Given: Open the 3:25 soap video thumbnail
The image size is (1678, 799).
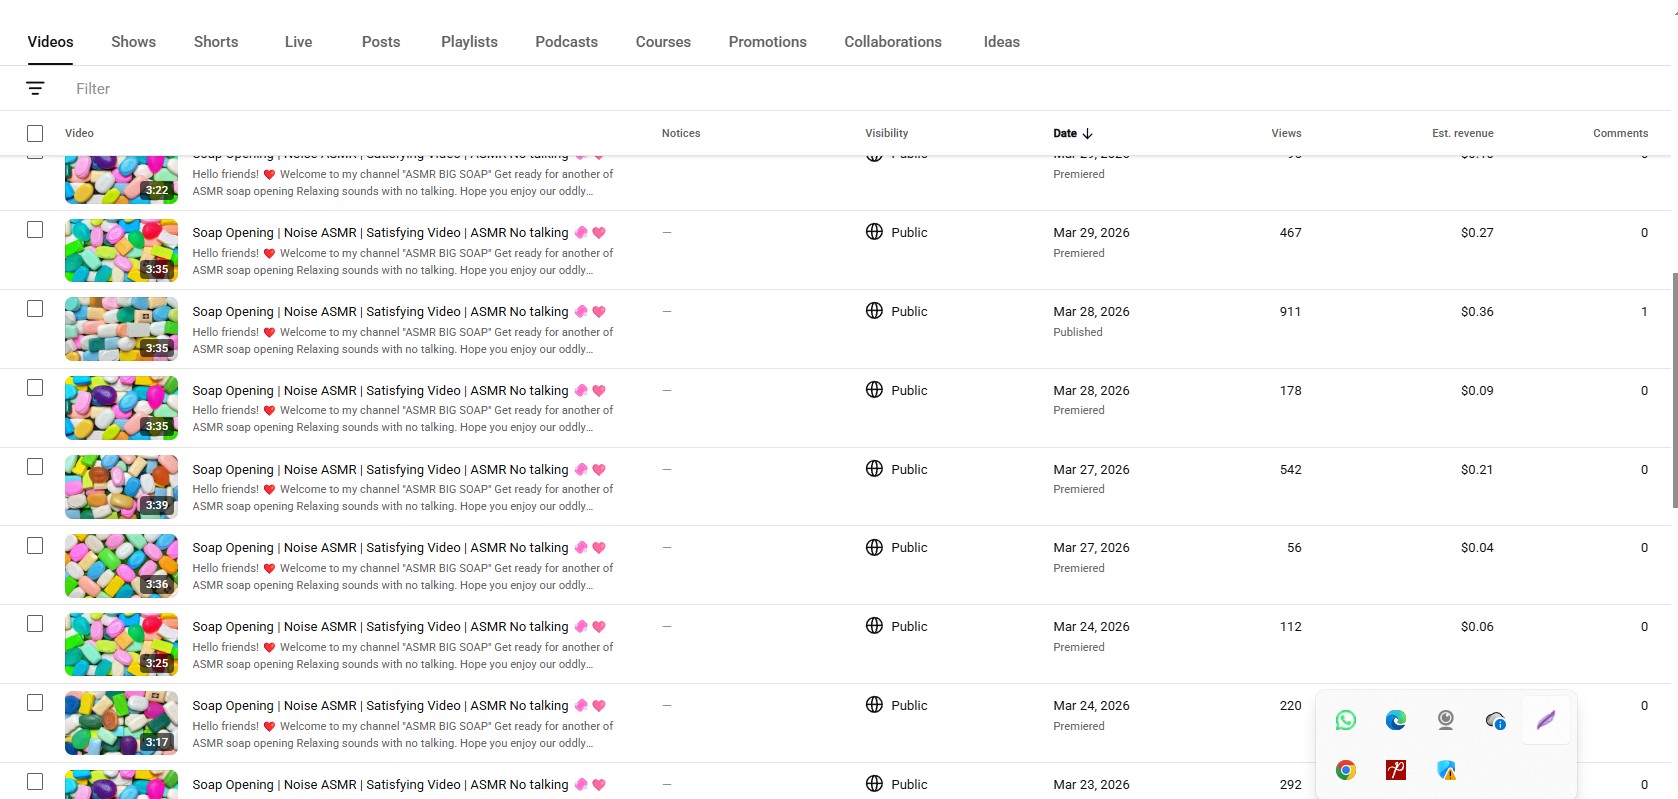Looking at the screenshot, I should [x=121, y=645].
